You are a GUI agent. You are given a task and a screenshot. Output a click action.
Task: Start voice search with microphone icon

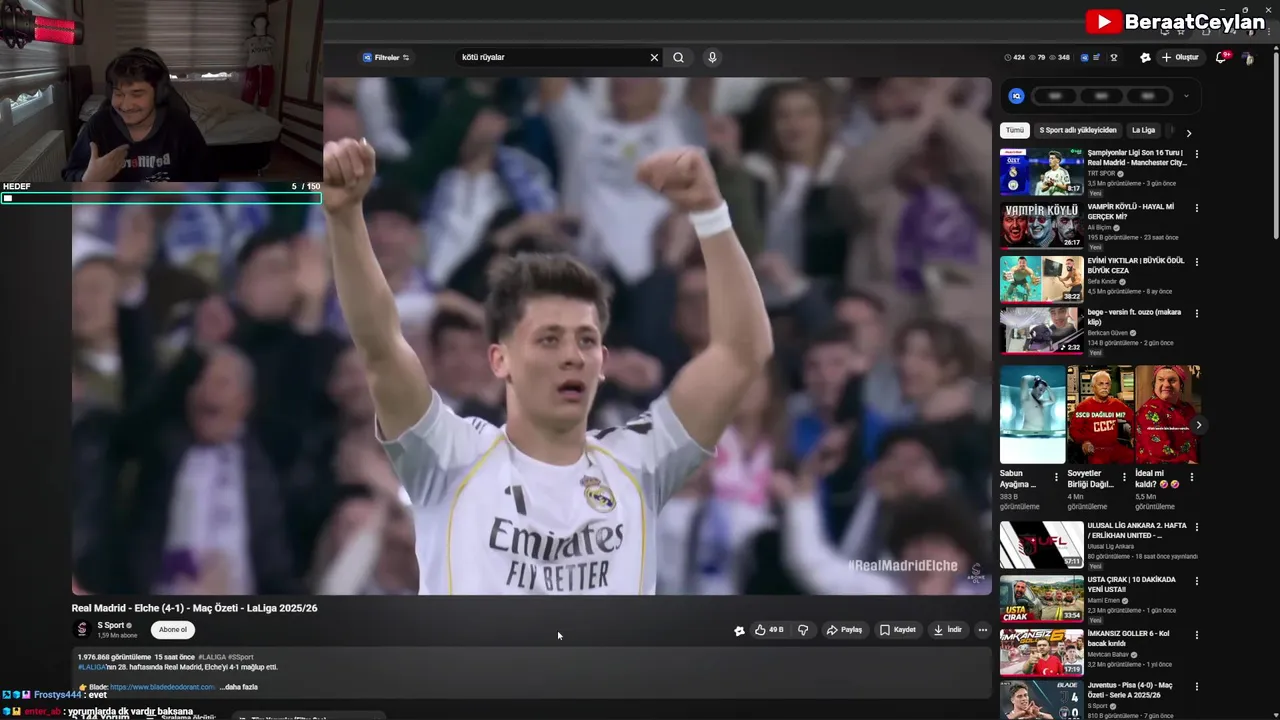[x=712, y=58]
